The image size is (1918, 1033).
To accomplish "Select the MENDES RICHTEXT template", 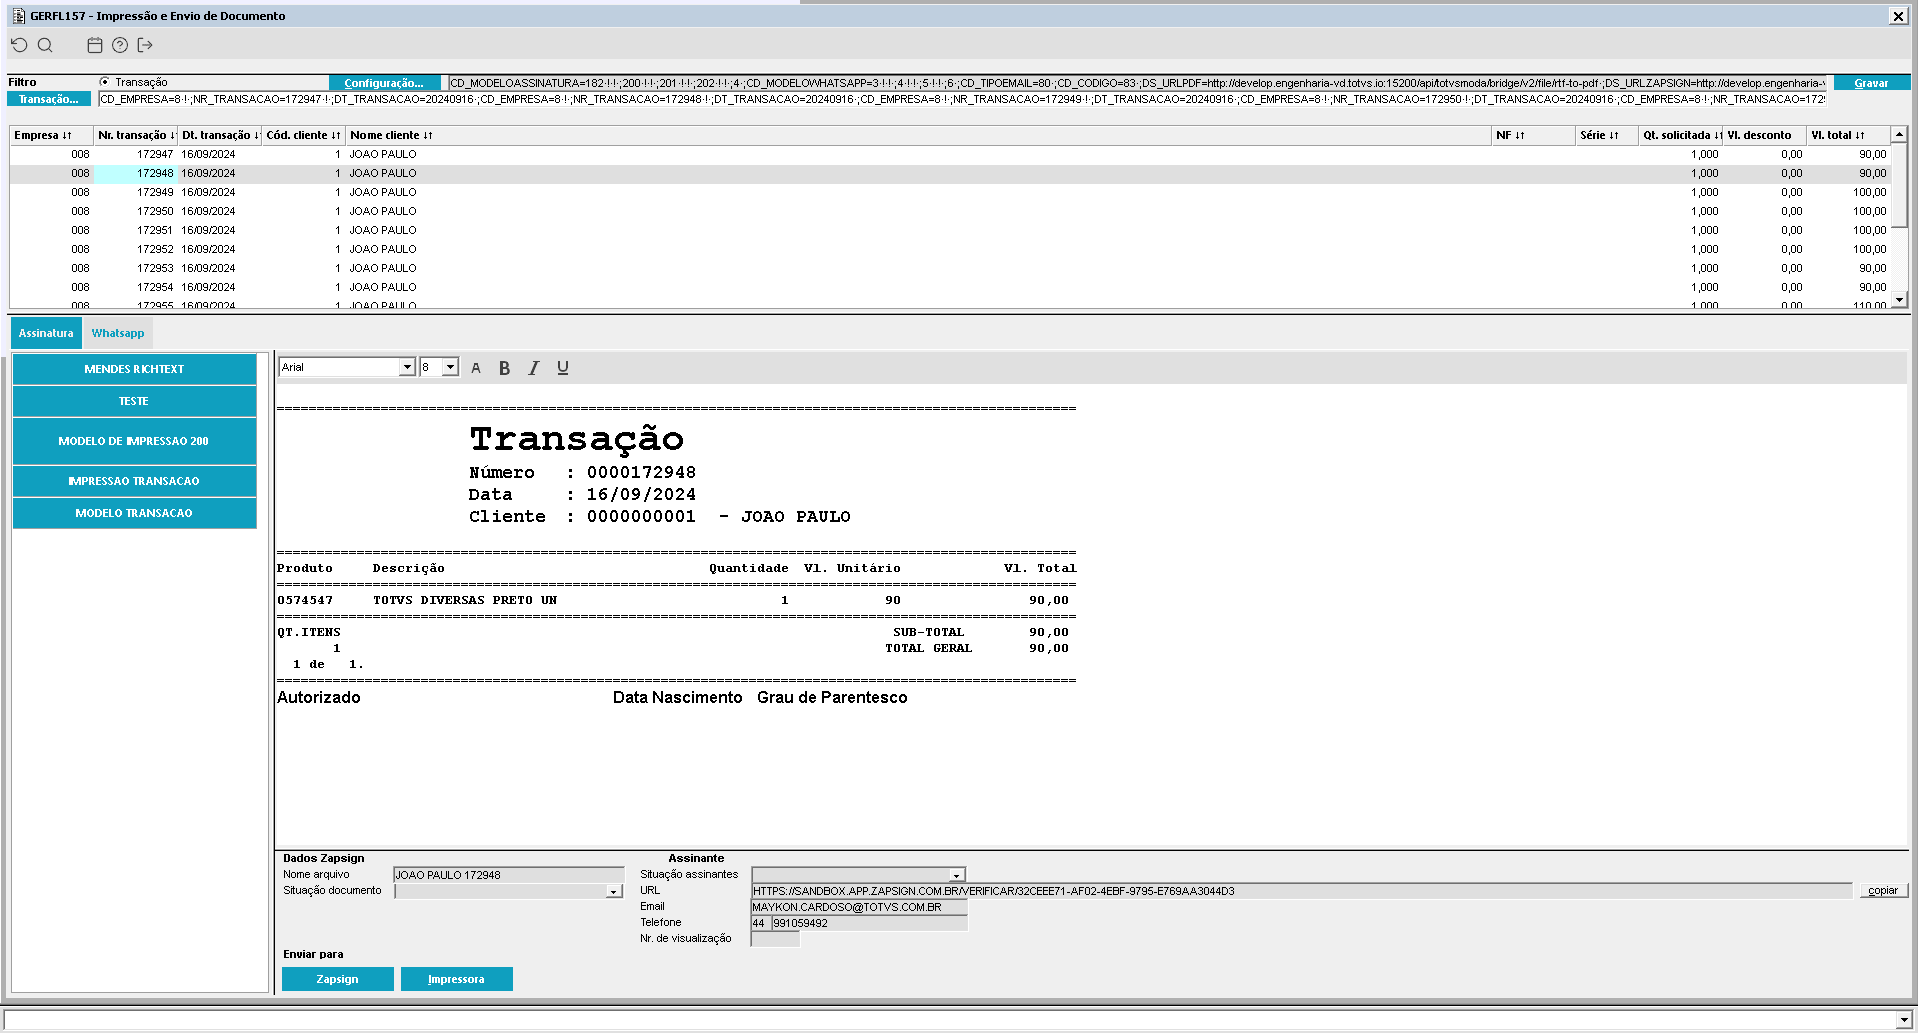I will tap(134, 369).
